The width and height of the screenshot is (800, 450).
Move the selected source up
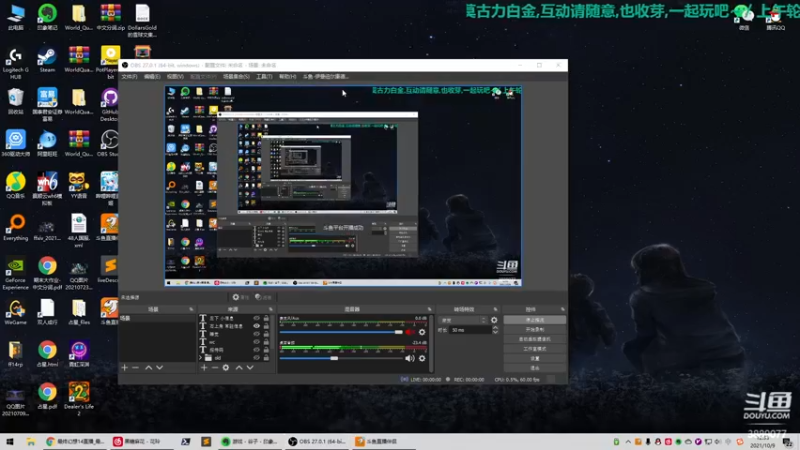239,367
